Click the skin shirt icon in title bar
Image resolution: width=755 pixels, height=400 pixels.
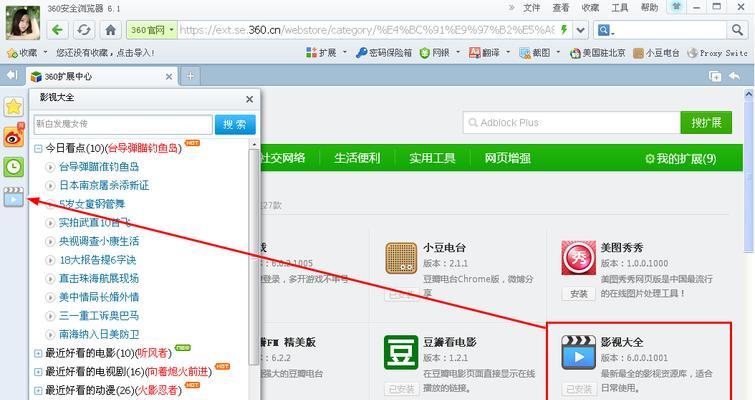click(x=676, y=7)
